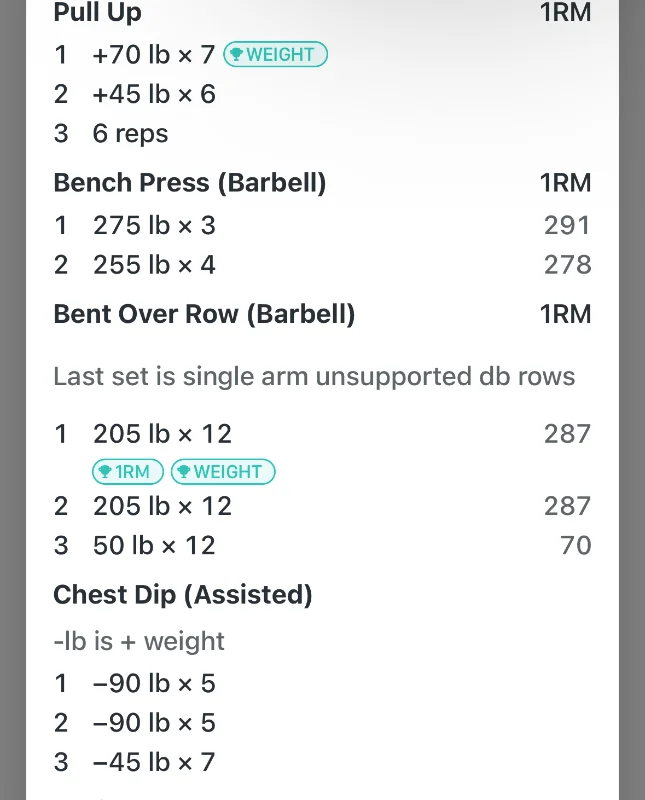
Task: Select Bench Press set 275 lb × 3
Action: [x=322, y=225]
